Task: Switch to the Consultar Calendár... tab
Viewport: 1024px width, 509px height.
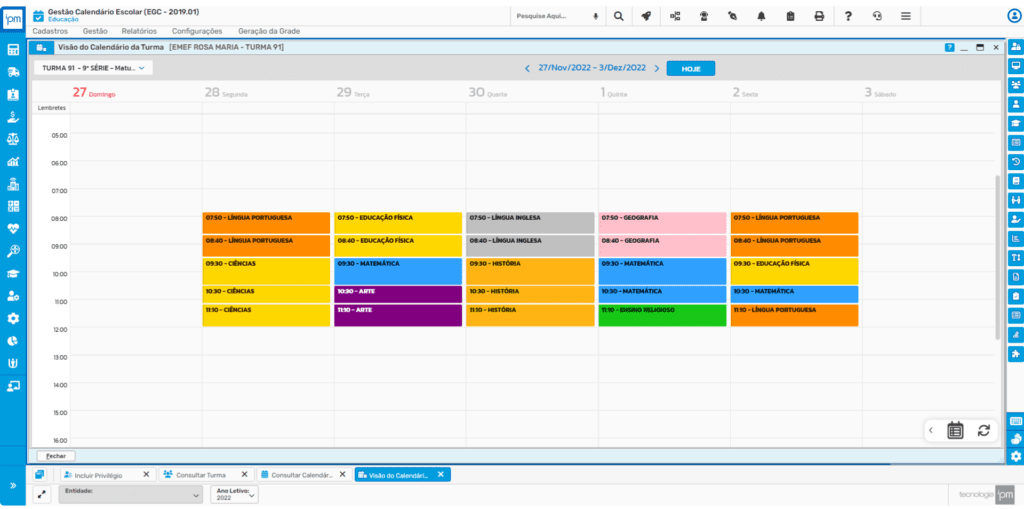Action: pos(303,475)
